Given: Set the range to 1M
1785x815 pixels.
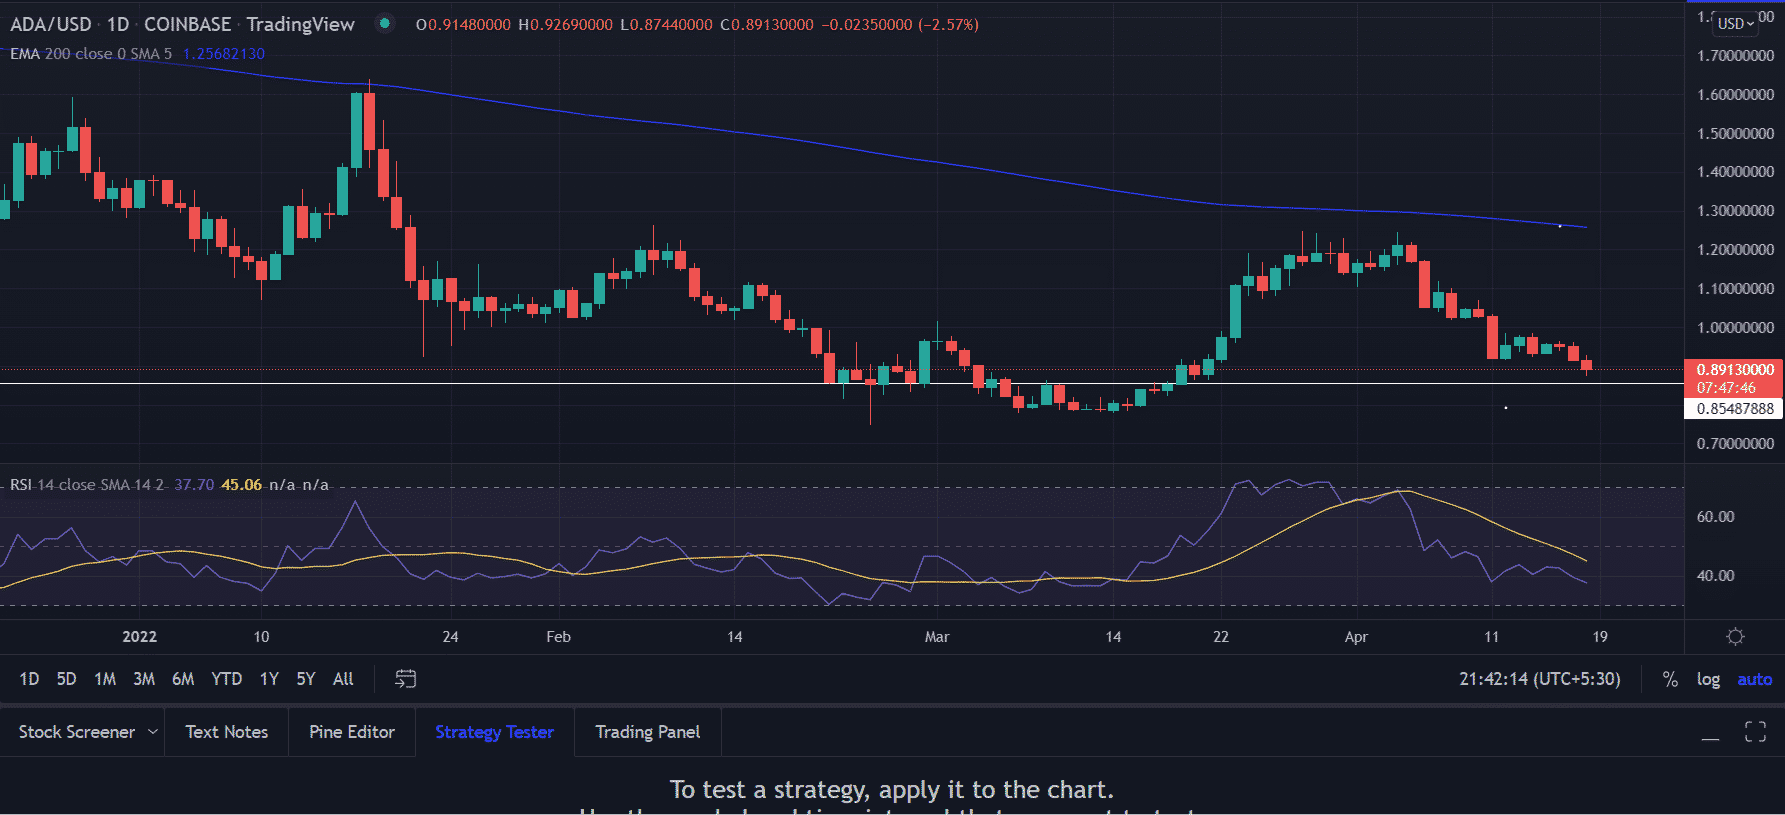Looking at the screenshot, I should [105, 679].
